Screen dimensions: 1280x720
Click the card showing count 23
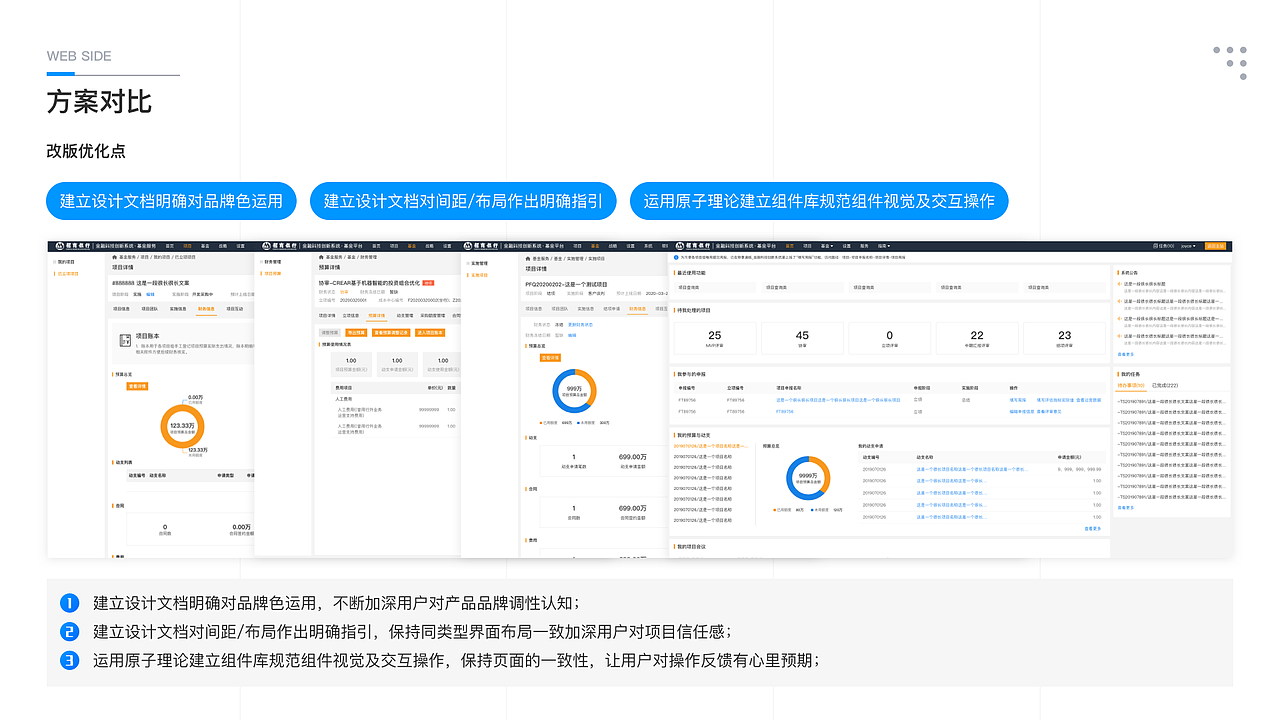tap(1064, 338)
